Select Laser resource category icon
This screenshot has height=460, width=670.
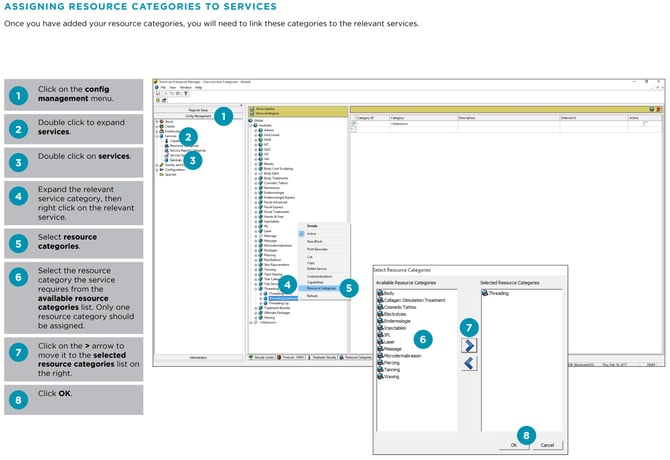[380, 342]
